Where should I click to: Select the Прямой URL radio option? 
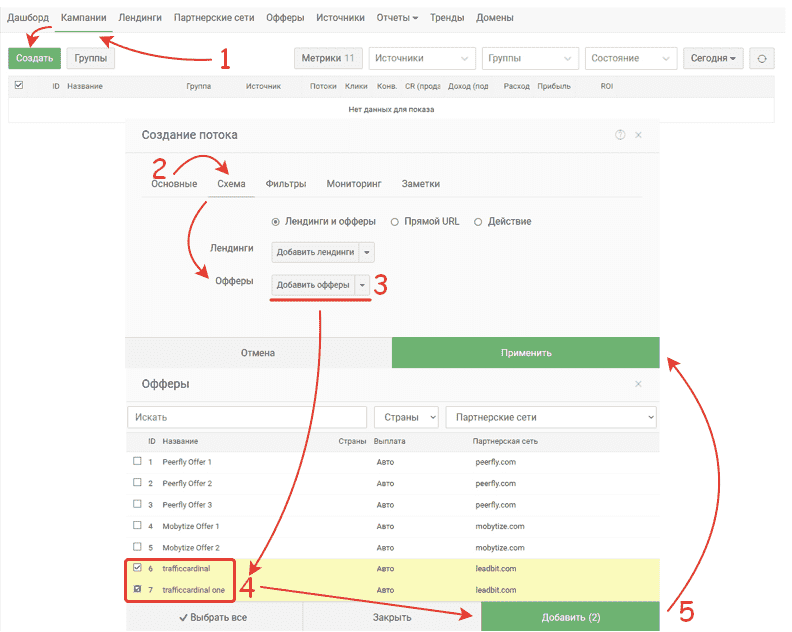pyautogui.click(x=395, y=221)
